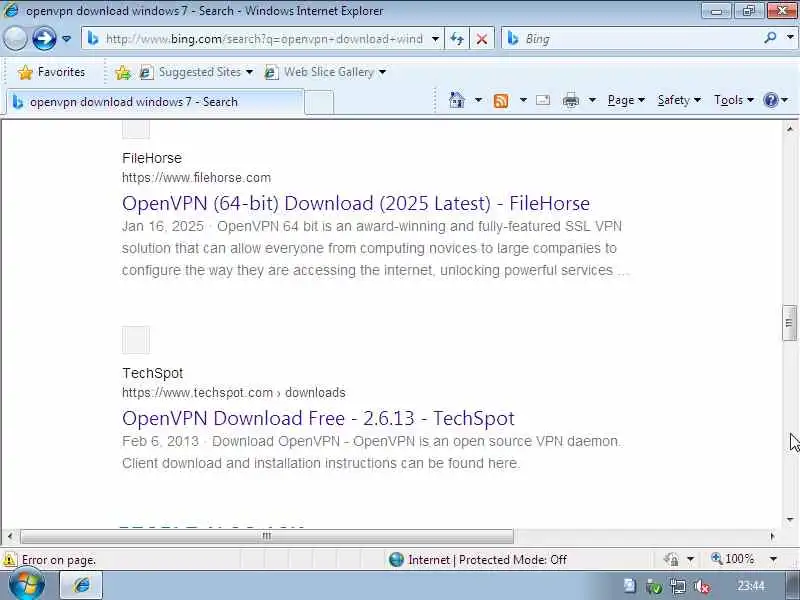The width and height of the screenshot is (800, 600).
Task: Click Internet Protected Mode Off status
Action: pyautogui.click(x=478, y=560)
